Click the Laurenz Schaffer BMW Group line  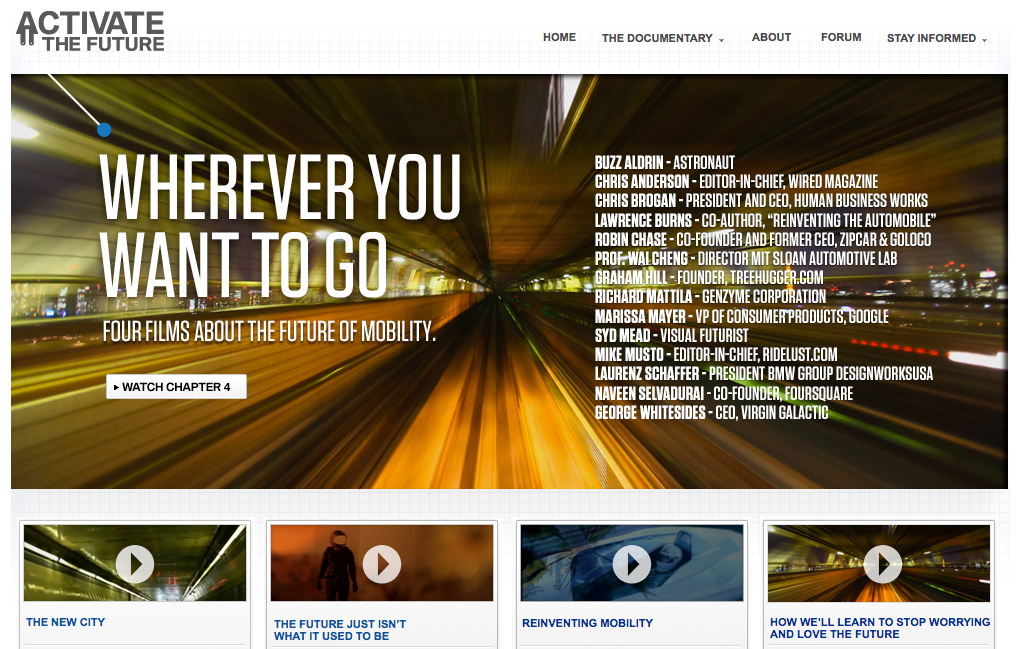point(763,374)
